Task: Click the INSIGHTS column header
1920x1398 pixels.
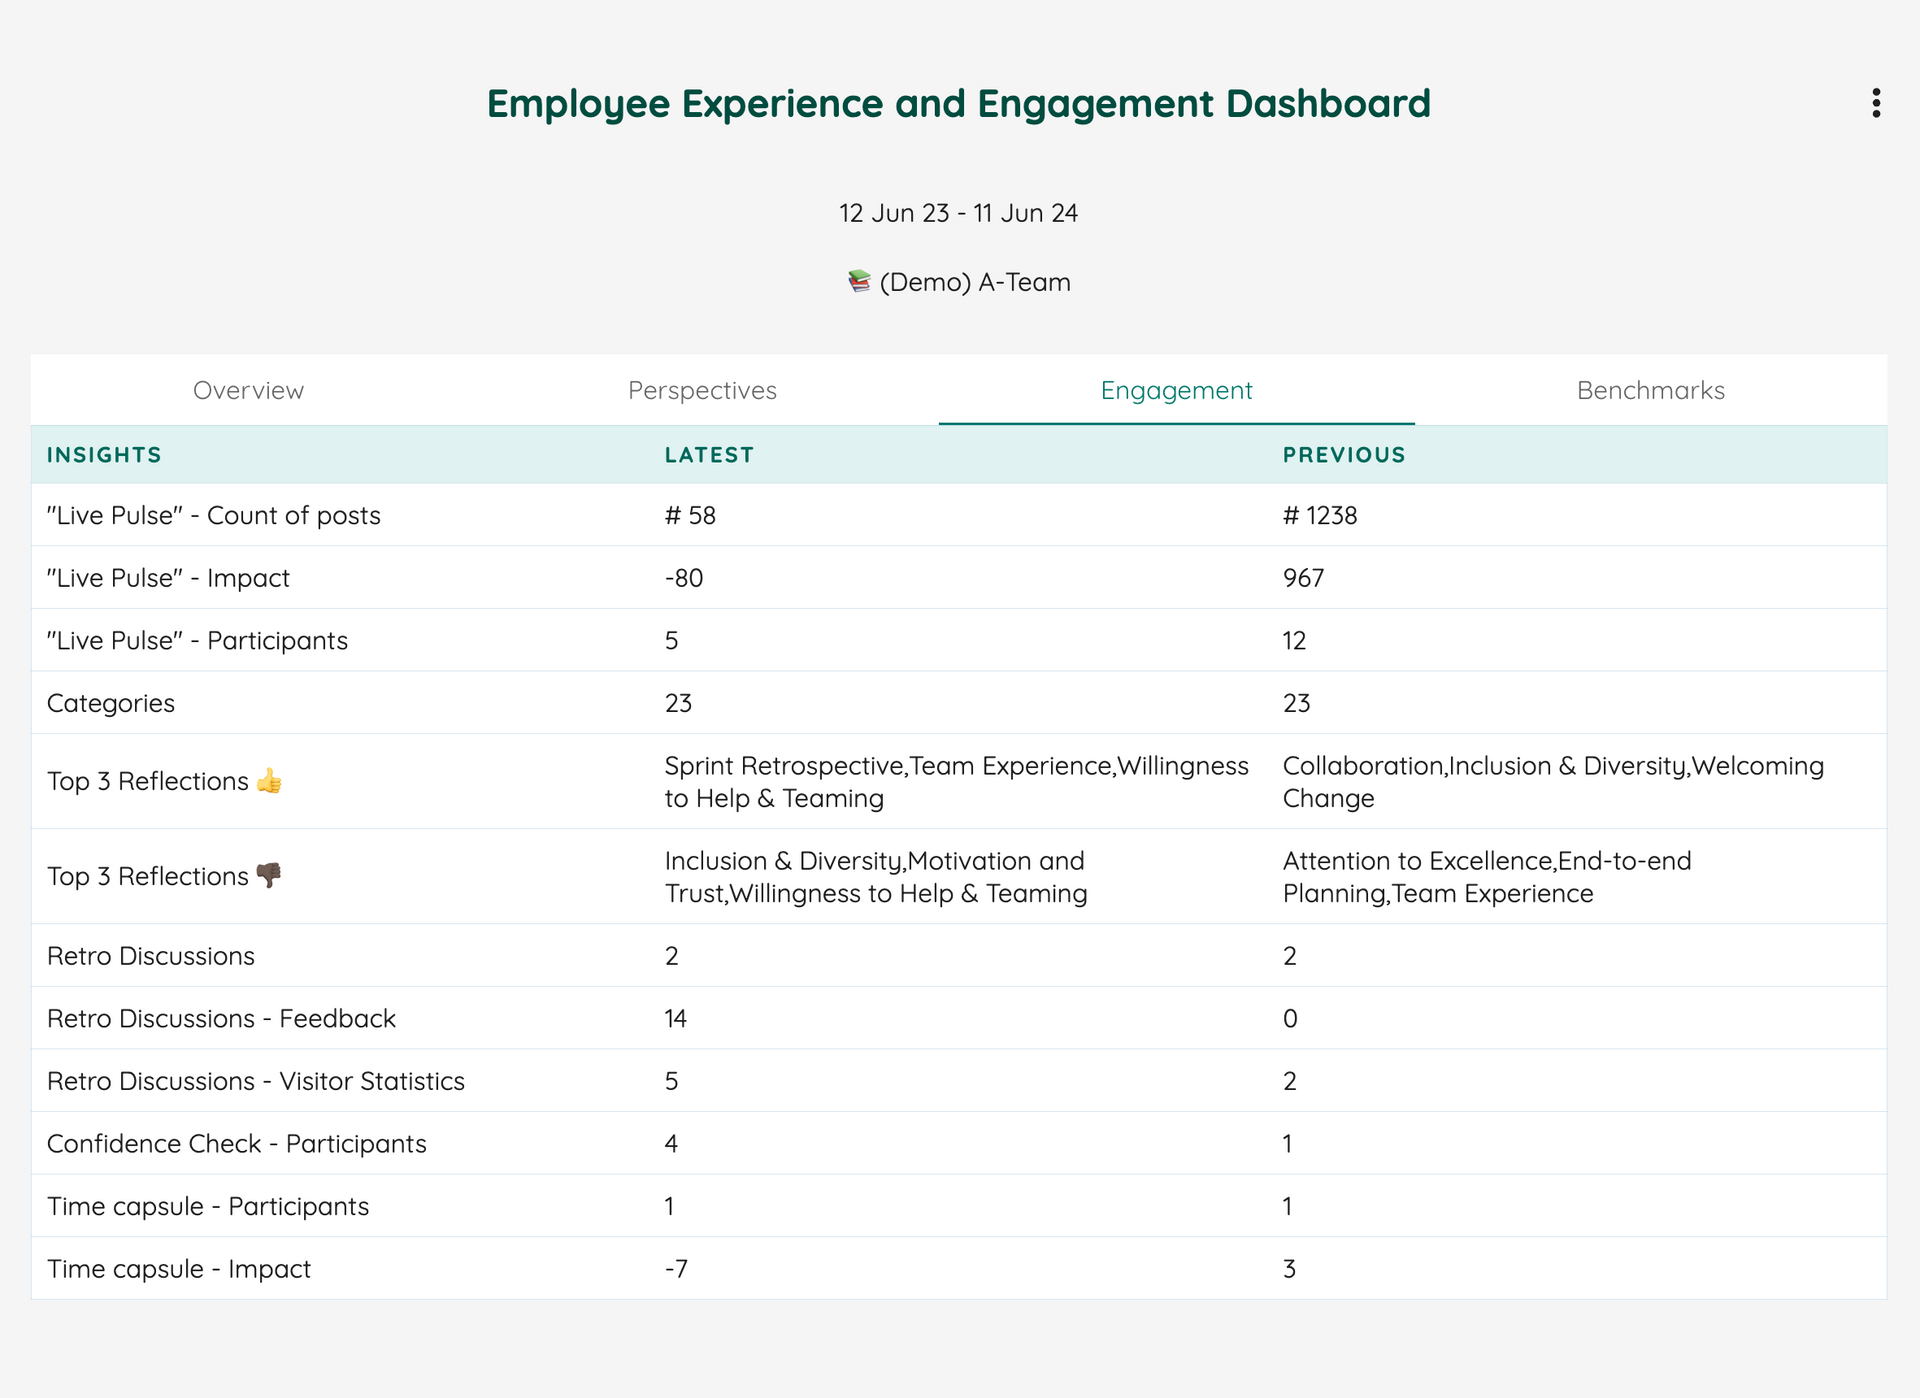Action: [104, 455]
